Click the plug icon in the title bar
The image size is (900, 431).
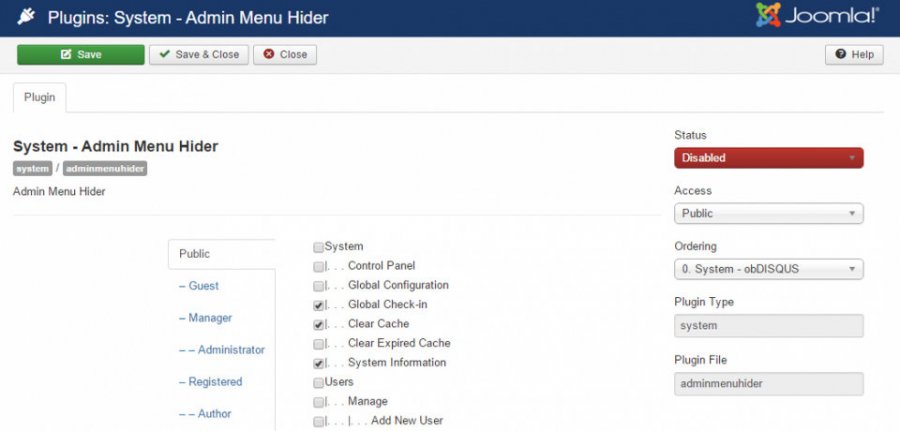pos(28,17)
